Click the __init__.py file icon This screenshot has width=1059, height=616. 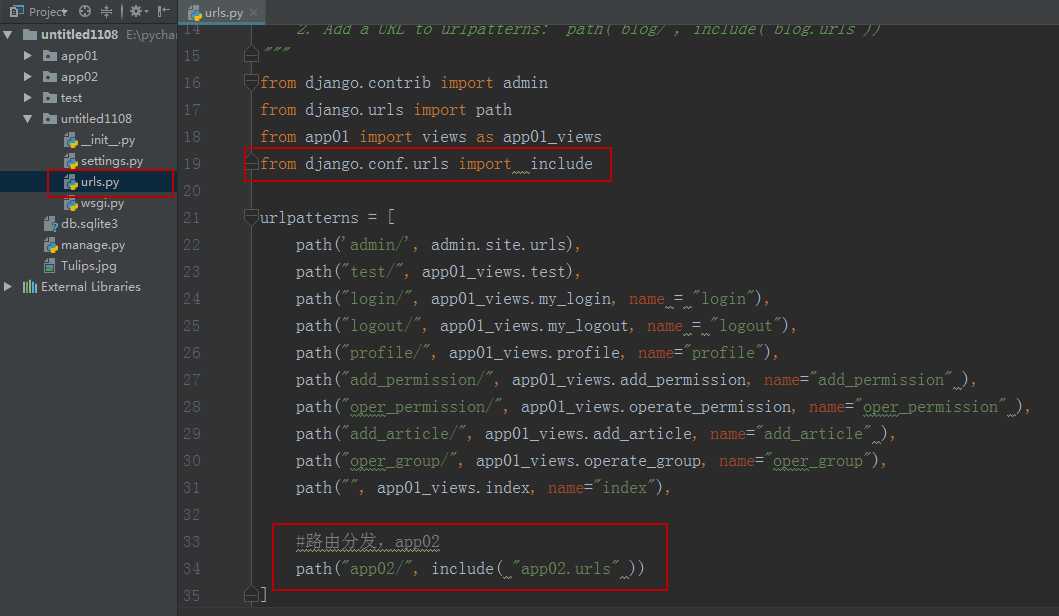click(x=70, y=140)
